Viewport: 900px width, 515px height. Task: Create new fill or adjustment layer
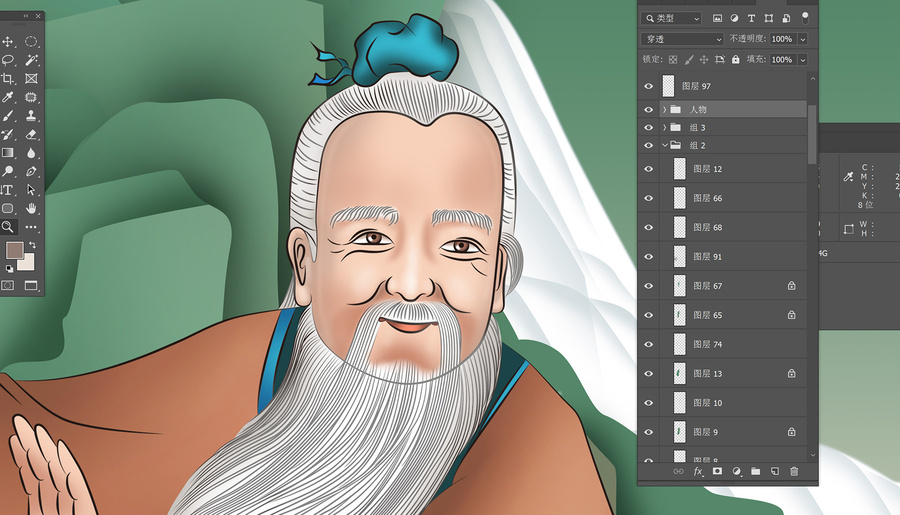click(x=736, y=471)
